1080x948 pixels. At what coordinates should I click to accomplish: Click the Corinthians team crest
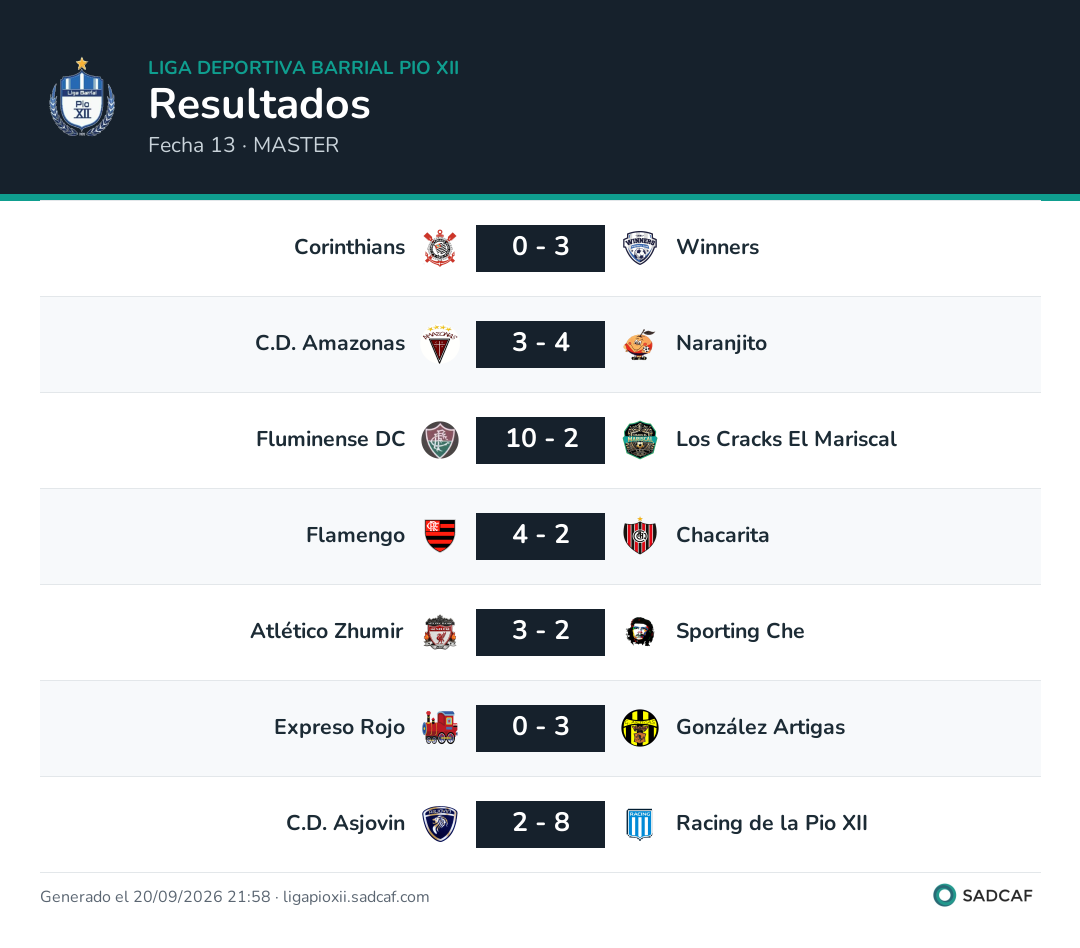click(439, 248)
